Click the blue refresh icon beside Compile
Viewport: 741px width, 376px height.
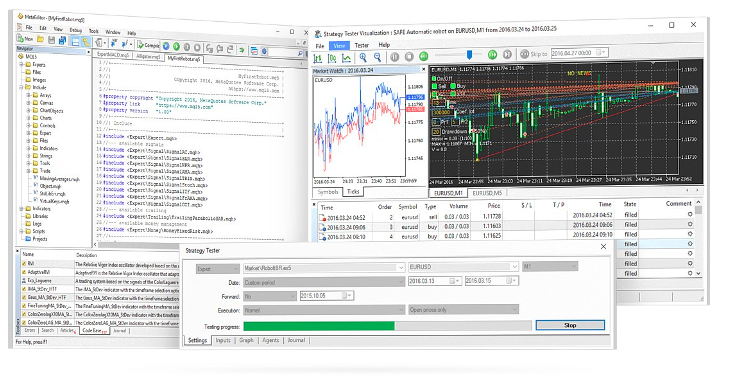pyautogui.click(x=166, y=46)
